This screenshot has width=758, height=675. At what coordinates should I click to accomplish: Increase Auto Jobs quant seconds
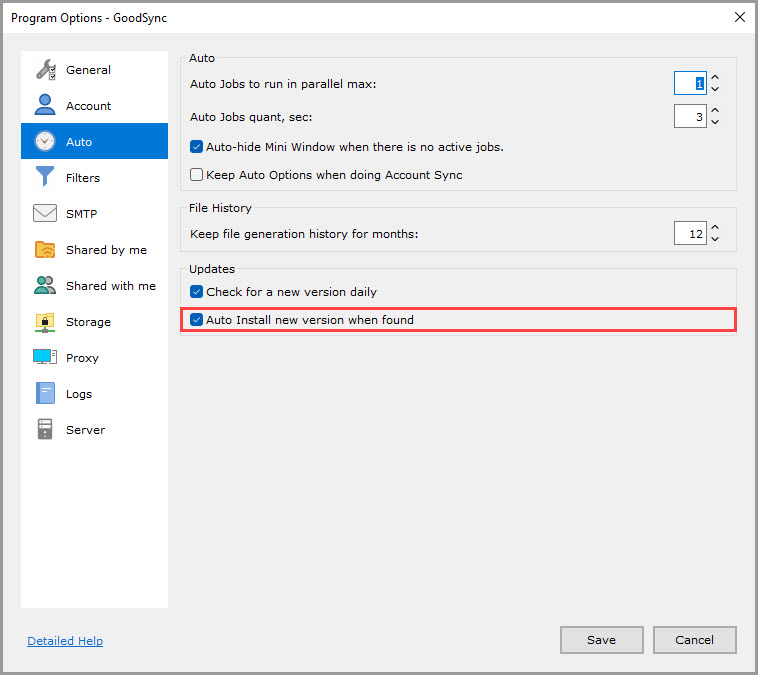tap(715, 110)
